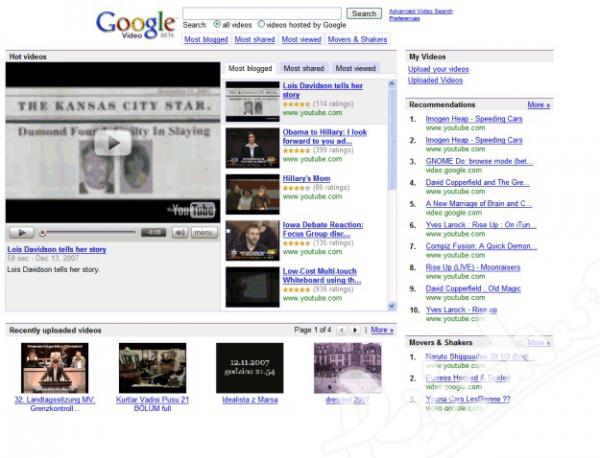Click Obama to Hillary title link

[x=324, y=137]
